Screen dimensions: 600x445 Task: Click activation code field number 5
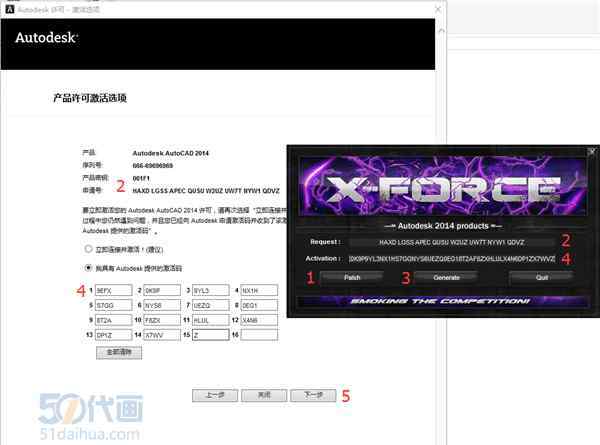click(x=114, y=305)
